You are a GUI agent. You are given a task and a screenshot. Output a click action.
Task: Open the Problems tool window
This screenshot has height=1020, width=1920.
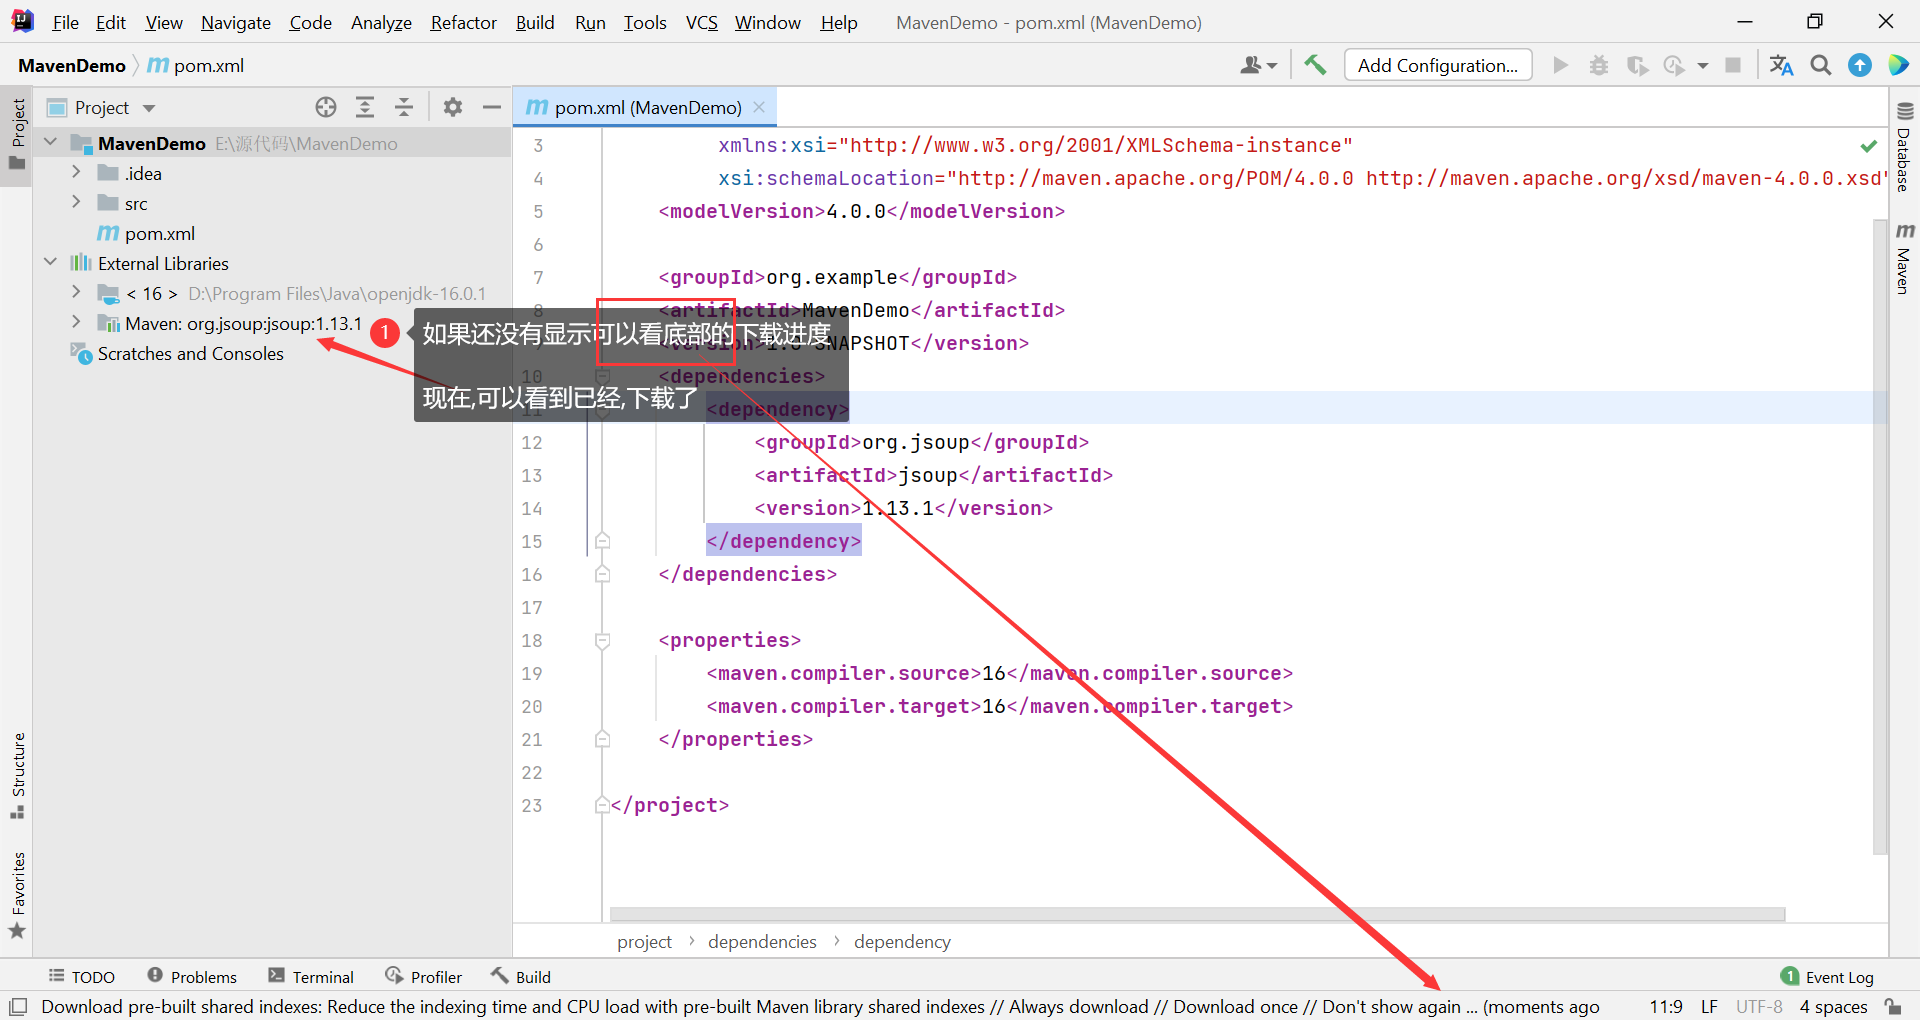click(192, 977)
